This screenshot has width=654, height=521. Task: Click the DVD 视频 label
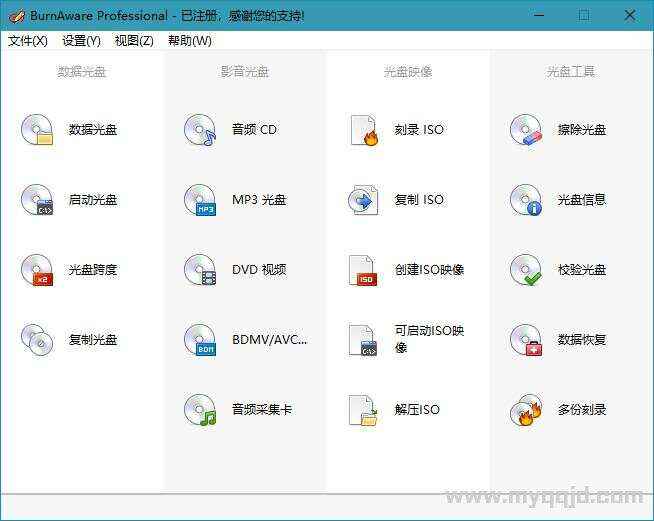[x=259, y=270]
